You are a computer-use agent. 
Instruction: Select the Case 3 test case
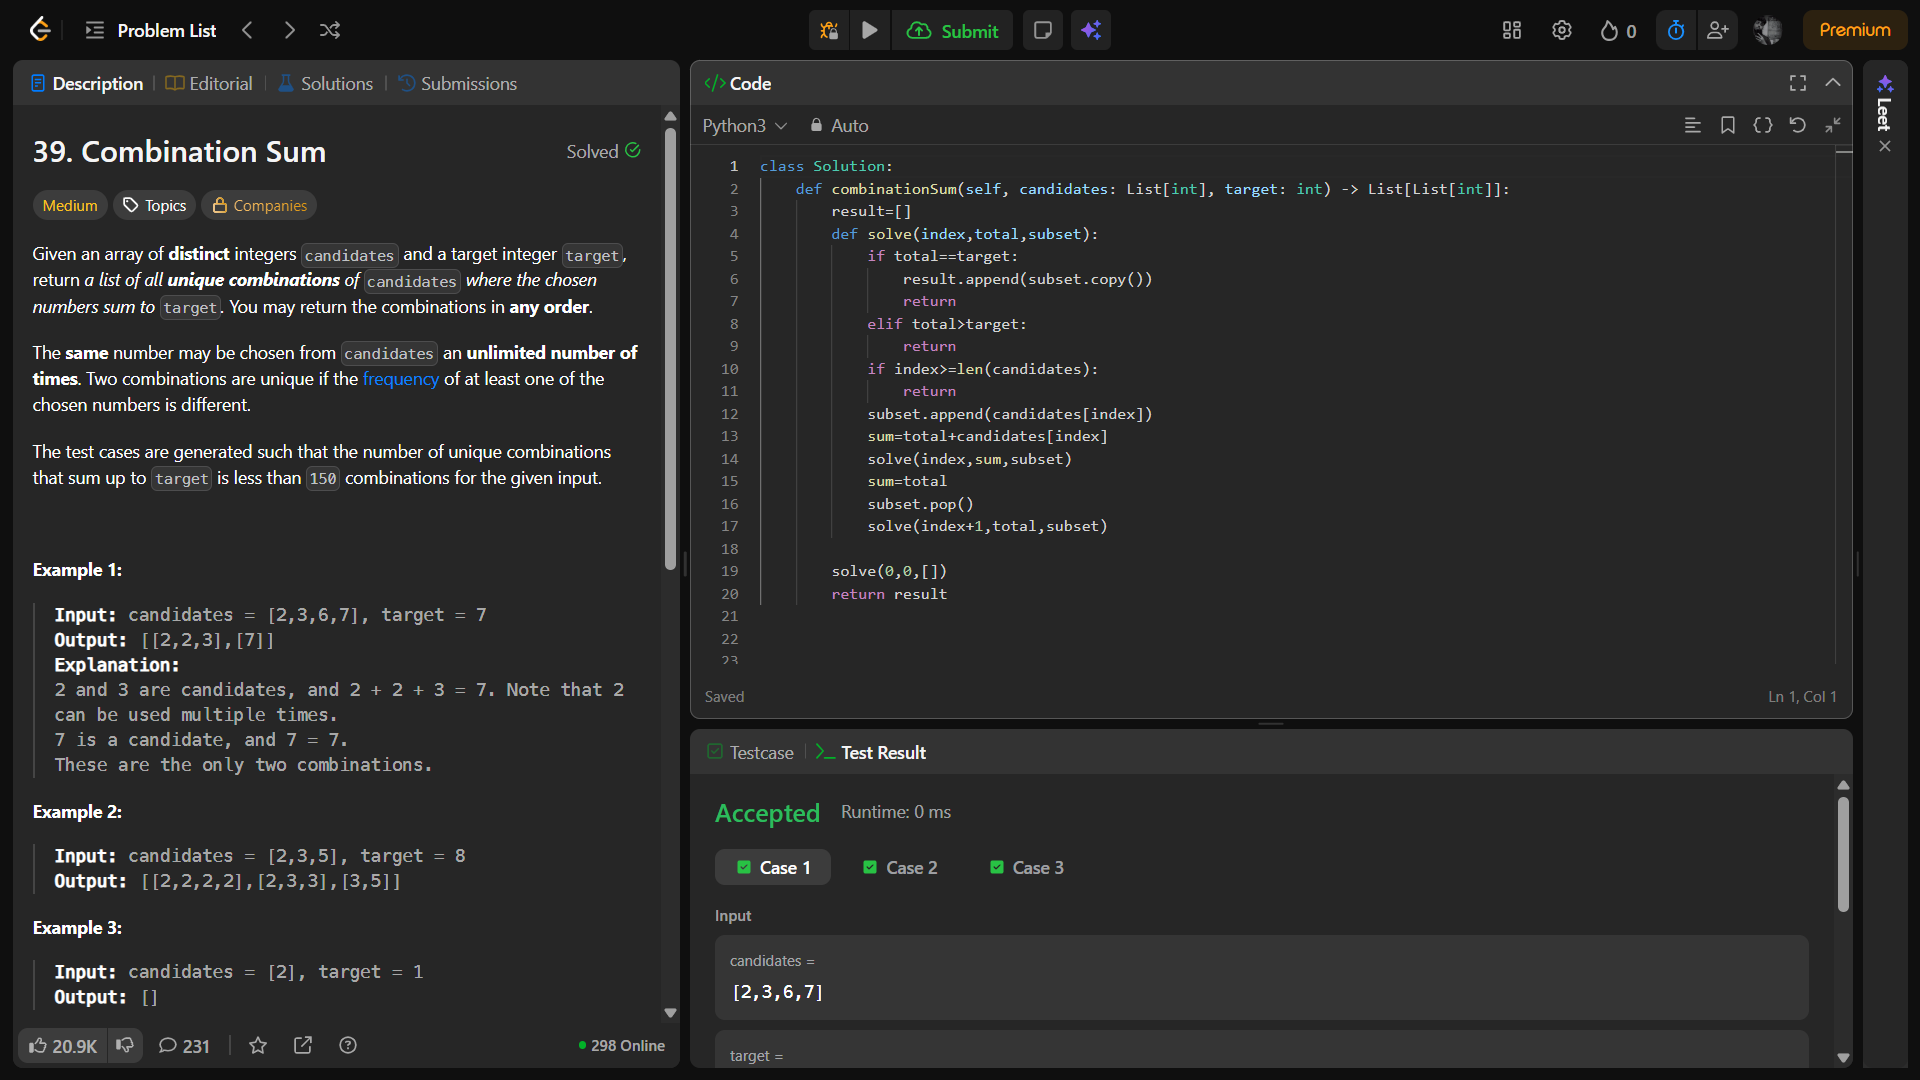[x=1027, y=867]
